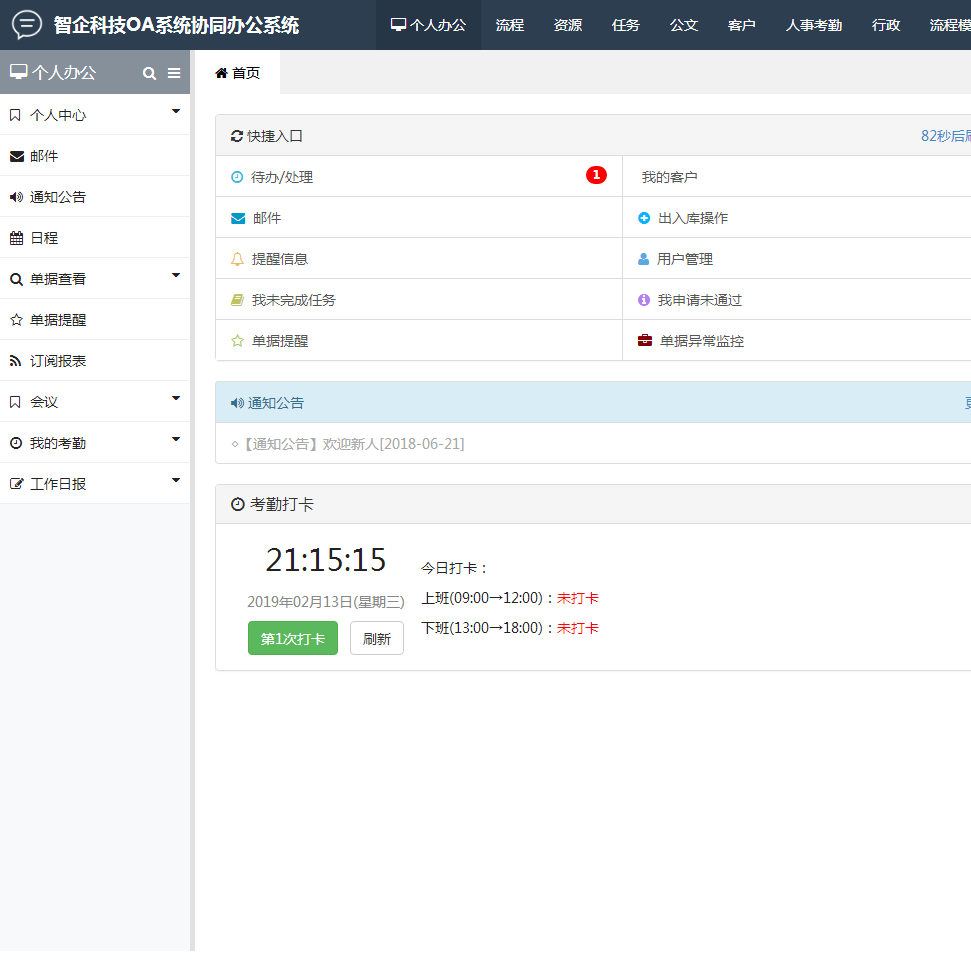Click the calendar icon next to 日程
This screenshot has height=971, width=971.
[x=16, y=238]
